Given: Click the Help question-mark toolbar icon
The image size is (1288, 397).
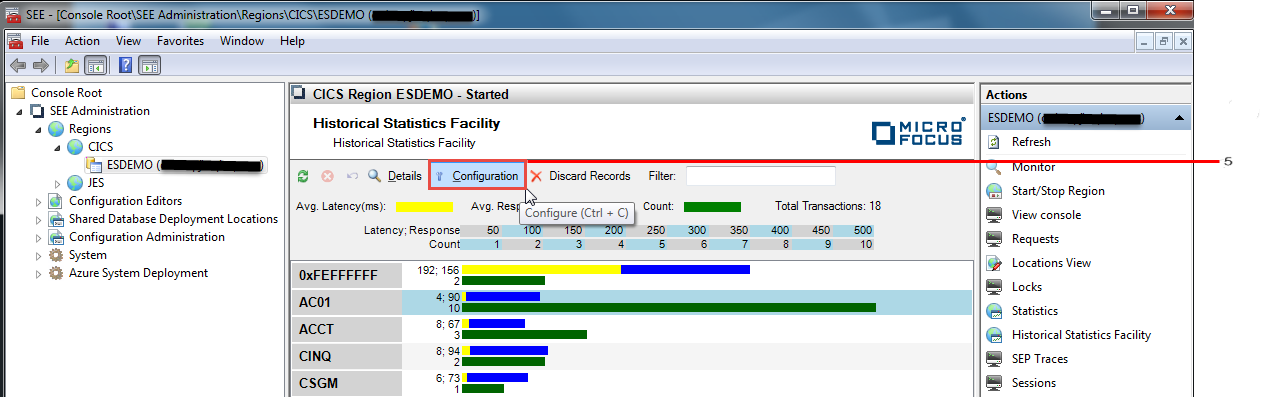Looking at the screenshot, I should tap(126, 65).
